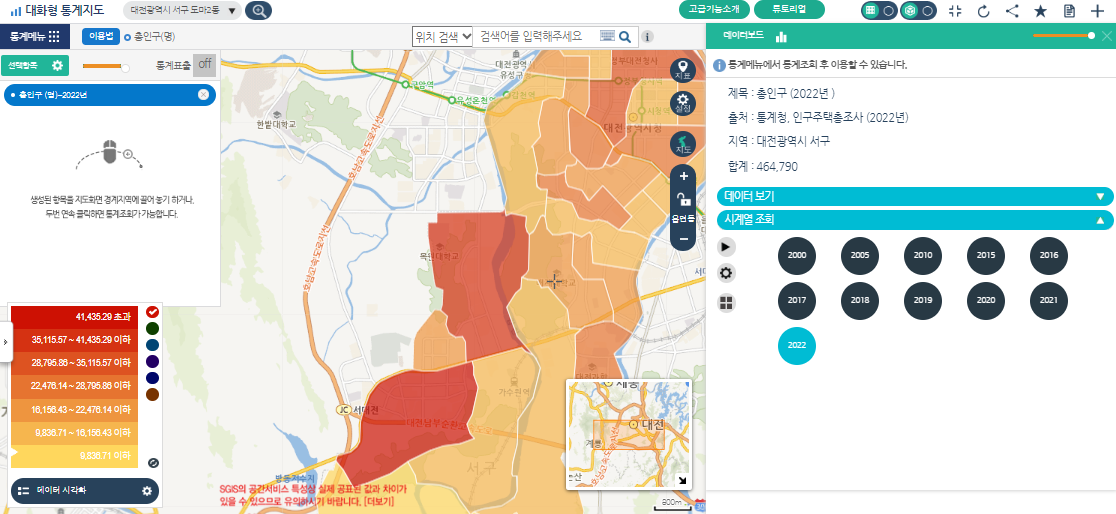Image resolution: width=1116 pixels, height=514 pixels.
Task: Click the share icon in top toolbar
Action: tap(1012, 11)
